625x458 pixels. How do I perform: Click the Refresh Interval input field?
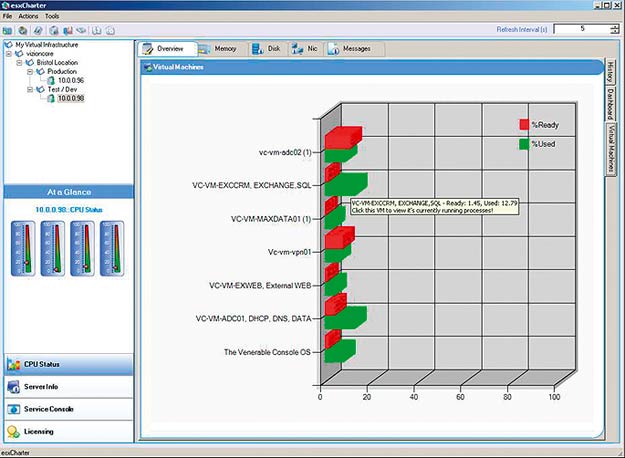(582, 30)
